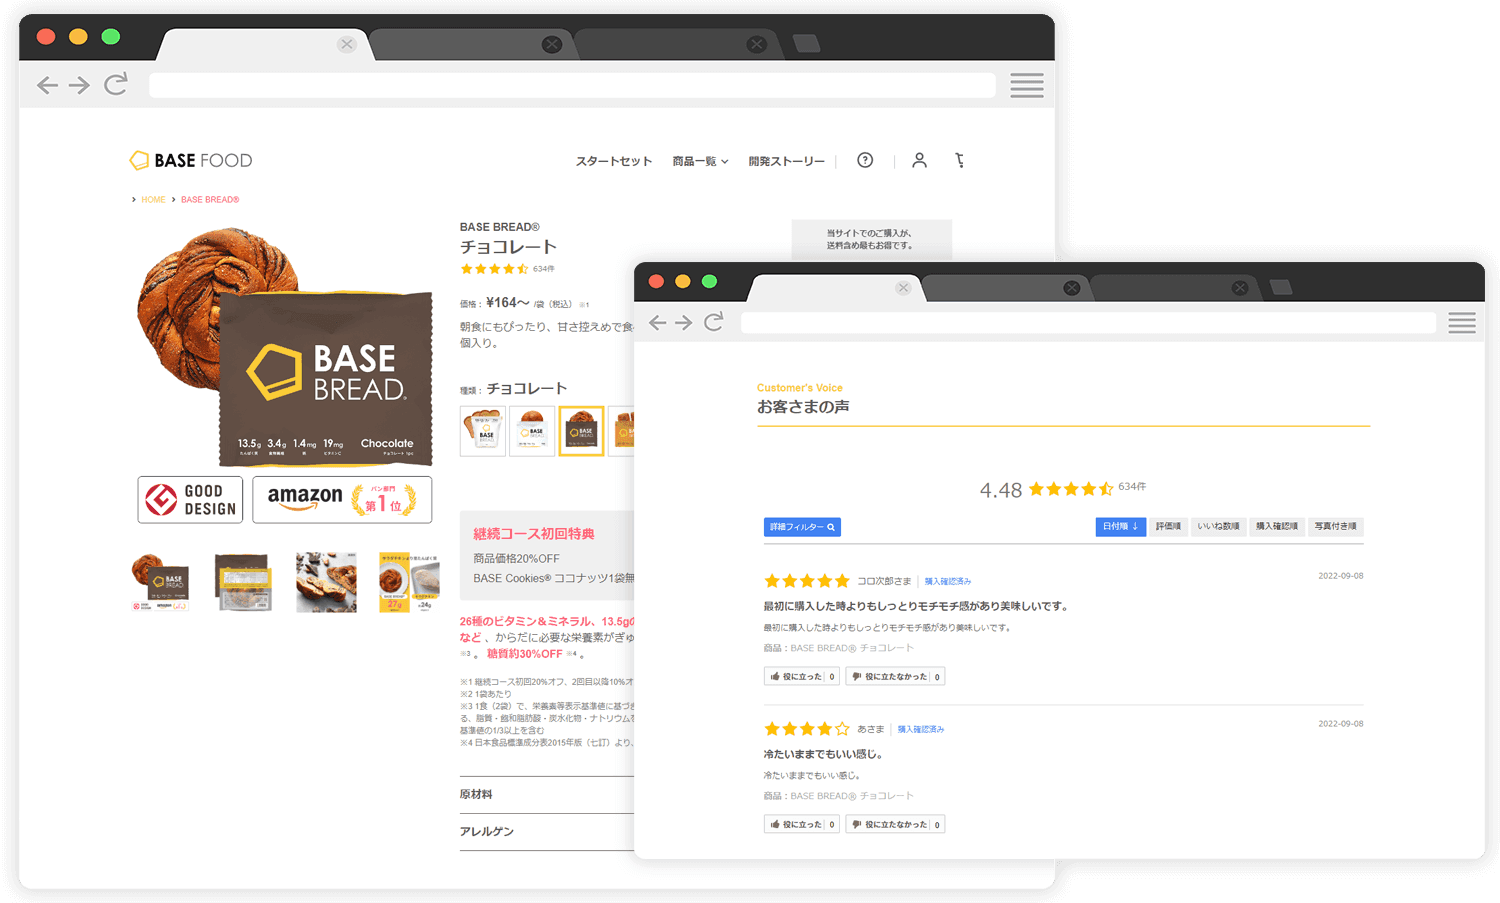Mark the first review as 役に立たなかった
This screenshot has width=1500, height=903.
click(x=895, y=677)
